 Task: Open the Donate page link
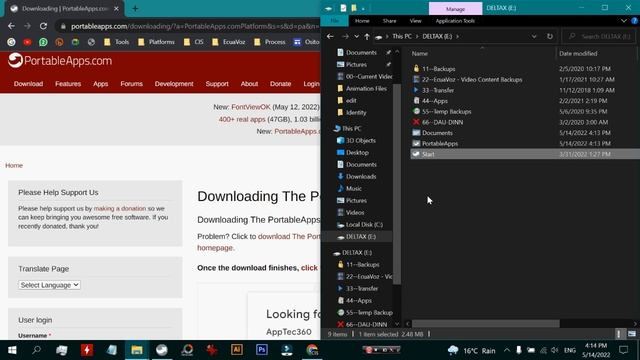click(280, 84)
